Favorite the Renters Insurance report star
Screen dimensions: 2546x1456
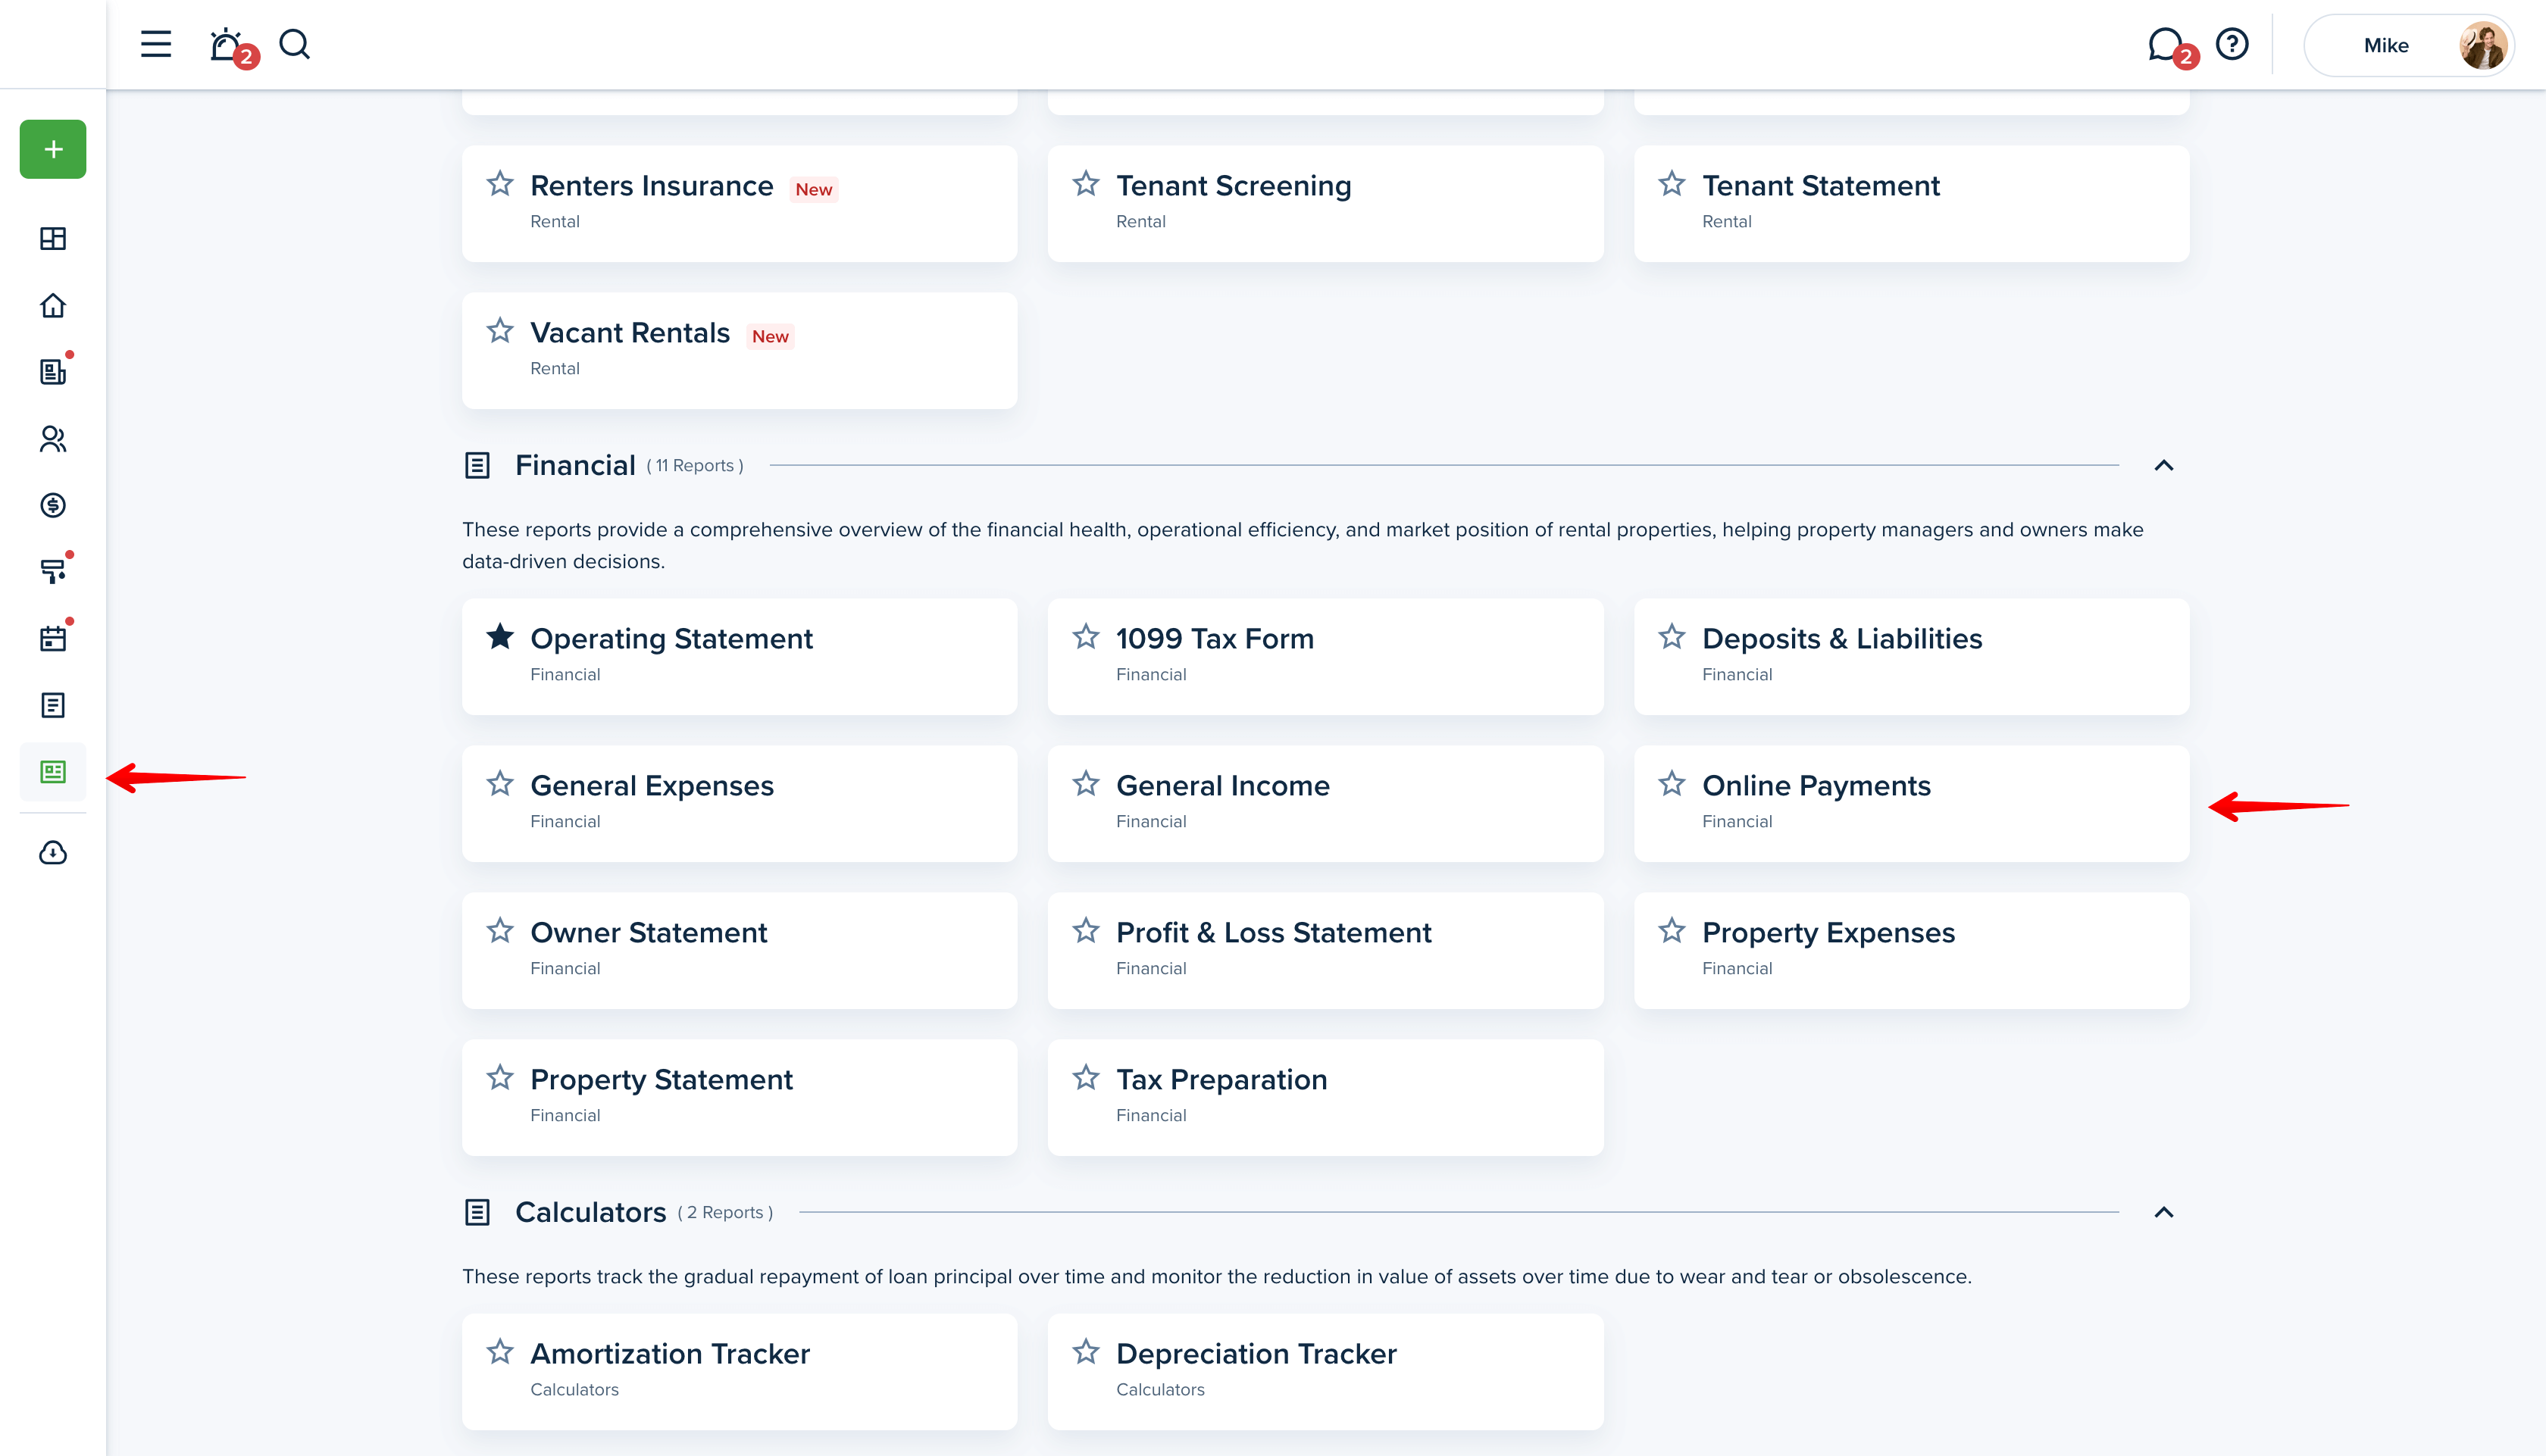pos(500,183)
